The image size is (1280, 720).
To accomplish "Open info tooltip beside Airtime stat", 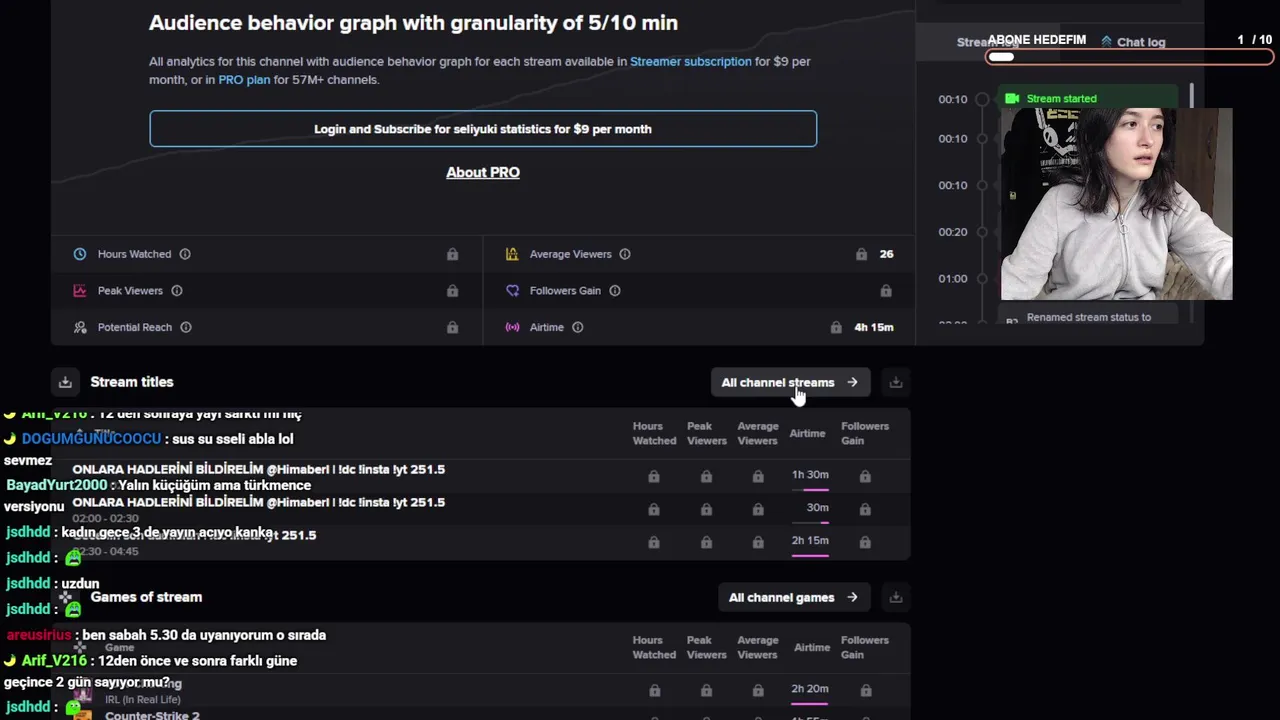I will pyautogui.click(x=578, y=327).
